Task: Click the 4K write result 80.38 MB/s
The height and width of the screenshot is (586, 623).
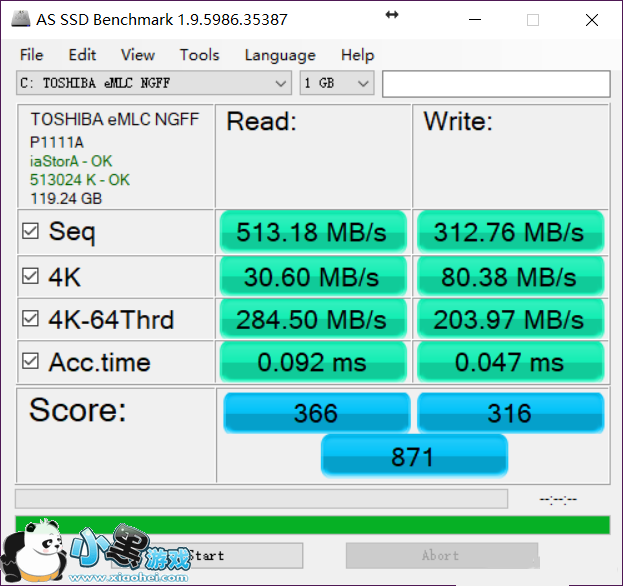Action: coord(511,277)
